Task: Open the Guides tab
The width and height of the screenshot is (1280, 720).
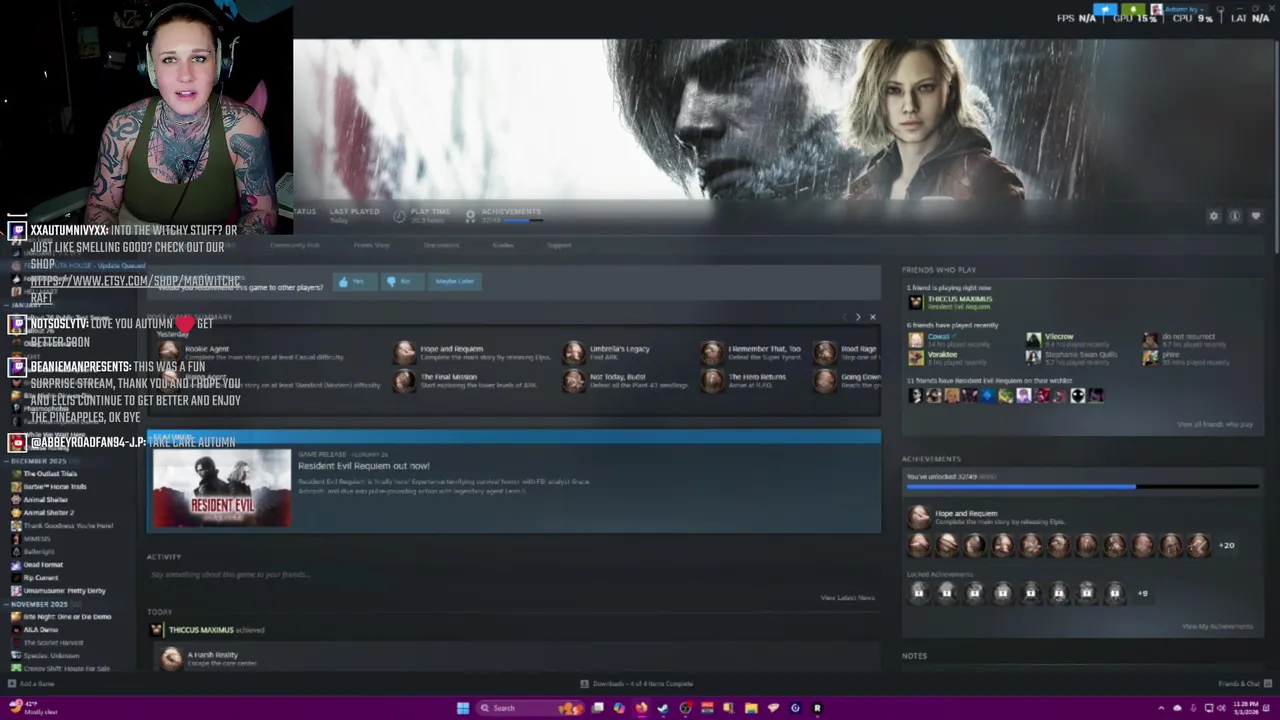Action: pos(503,245)
